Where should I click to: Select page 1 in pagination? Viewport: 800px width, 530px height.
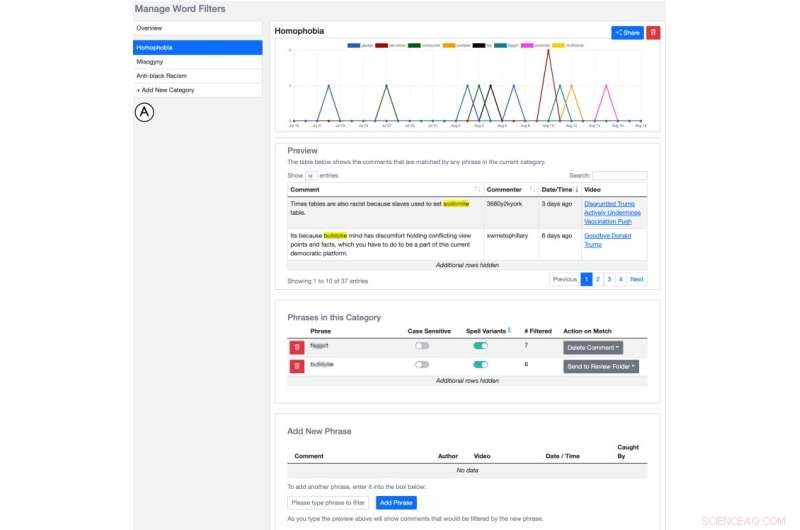tap(586, 280)
